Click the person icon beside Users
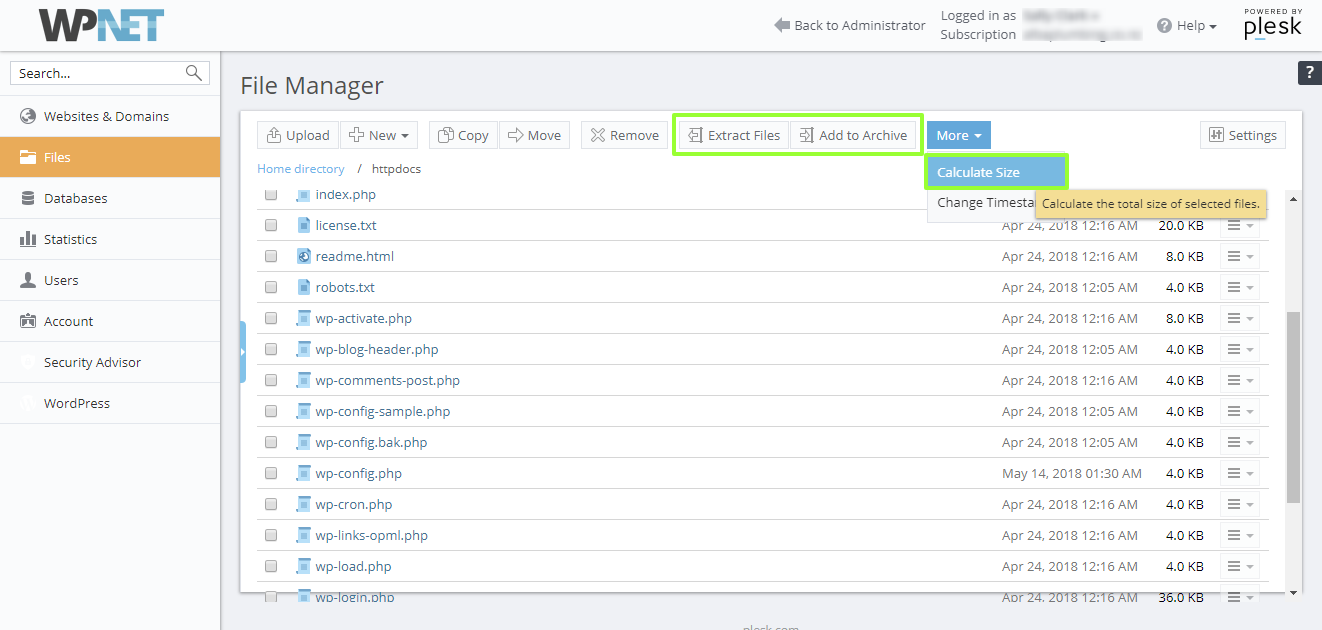The width and height of the screenshot is (1322, 630). 28,280
